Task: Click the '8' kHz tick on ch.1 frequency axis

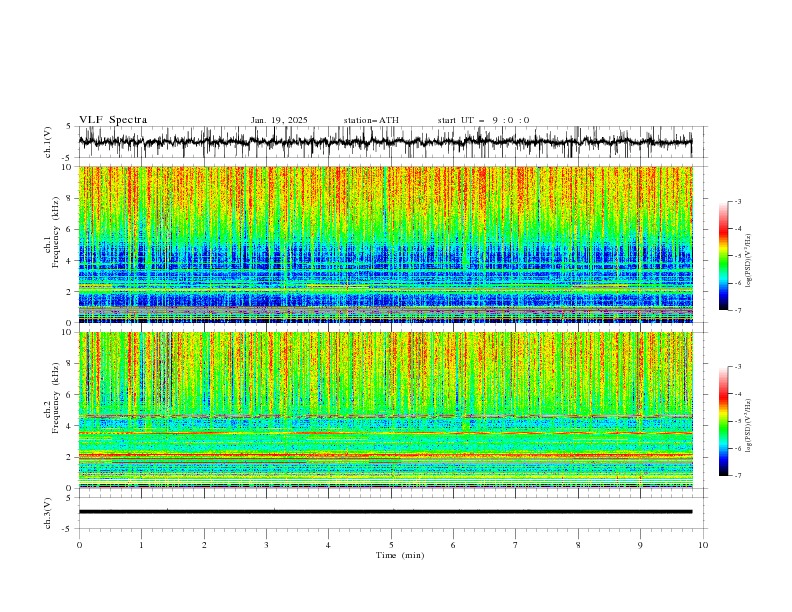Action: pyautogui.click(x=70, y=198)
